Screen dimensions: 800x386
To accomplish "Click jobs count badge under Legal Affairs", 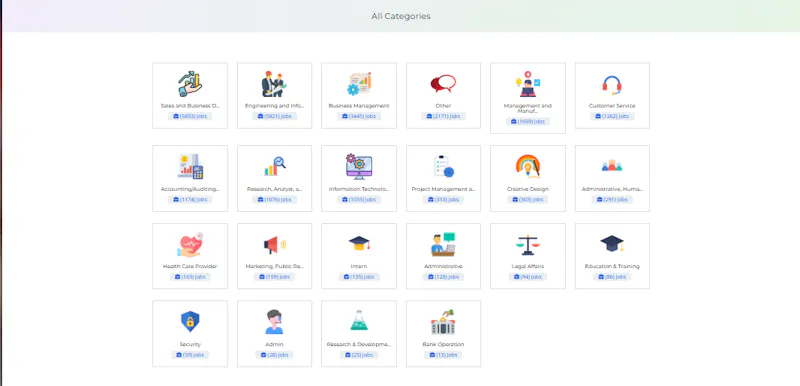I will click(x=528, y=277).
